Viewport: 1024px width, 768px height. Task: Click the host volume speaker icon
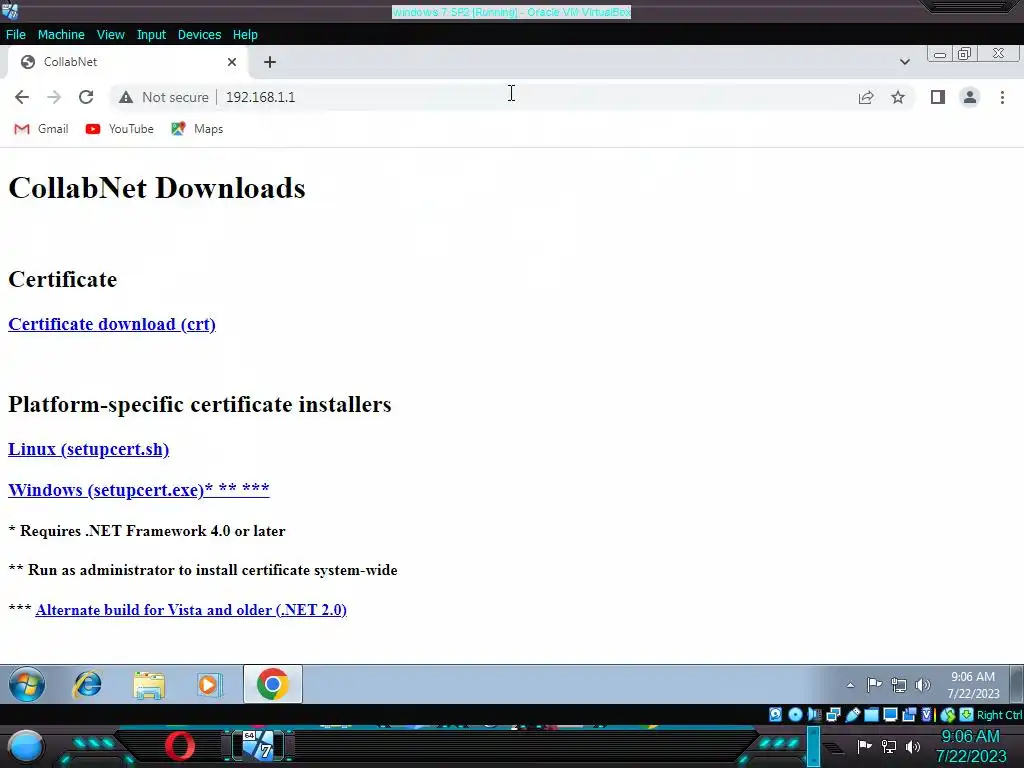point(913,746)
